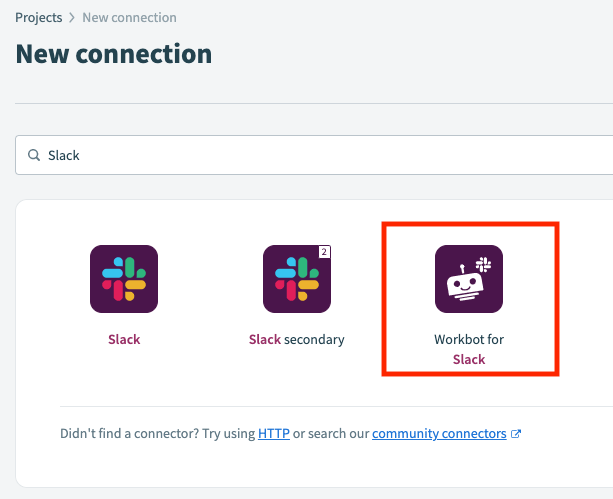Image resolution: width=613 pixels, height=499 pixels.
Task: Go back to Projects breadcrumb
Action: point(39,18)
